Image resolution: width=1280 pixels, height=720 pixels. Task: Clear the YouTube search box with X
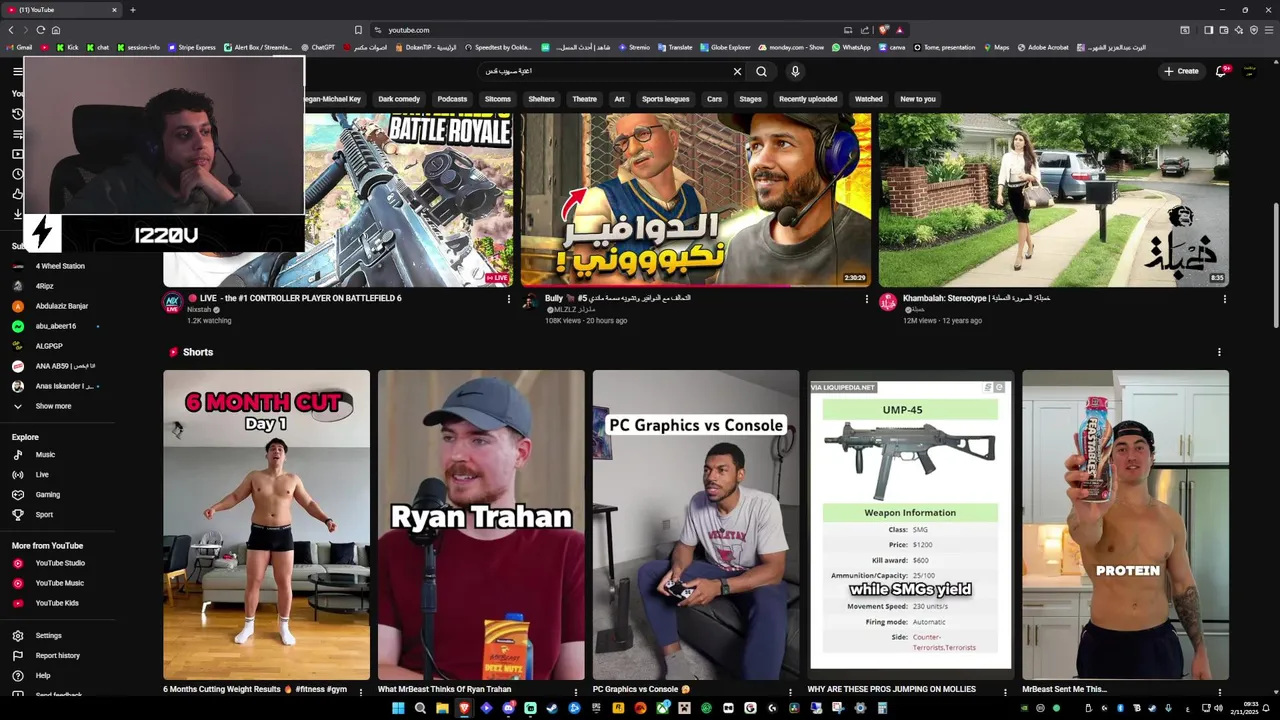737,71
